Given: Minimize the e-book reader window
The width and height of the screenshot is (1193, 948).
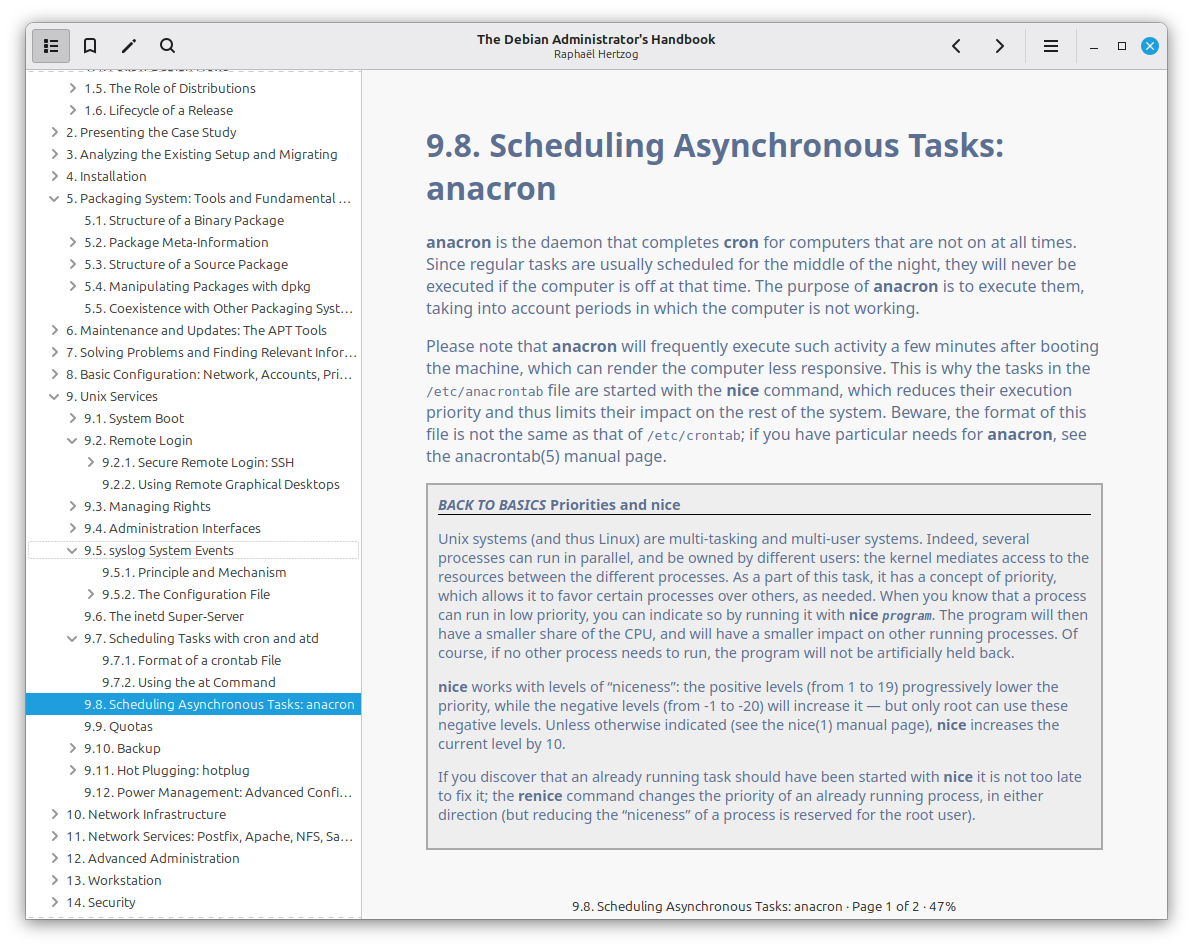Looking at the screenshot, I should pos(1093,46).
